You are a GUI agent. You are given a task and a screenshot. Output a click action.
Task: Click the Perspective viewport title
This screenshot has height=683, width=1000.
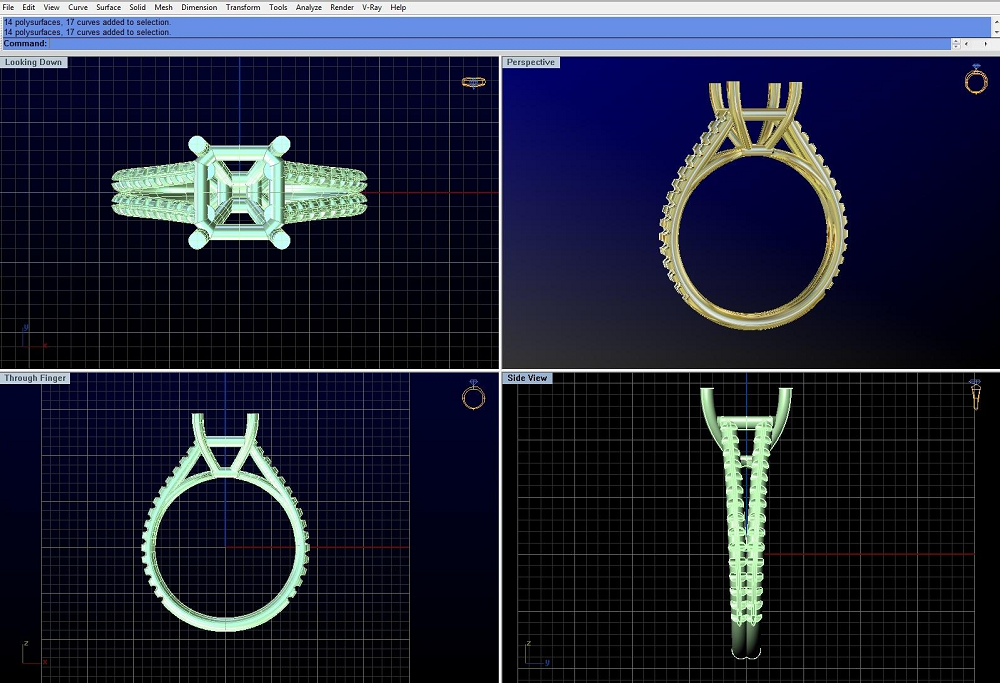click(531, 62)
